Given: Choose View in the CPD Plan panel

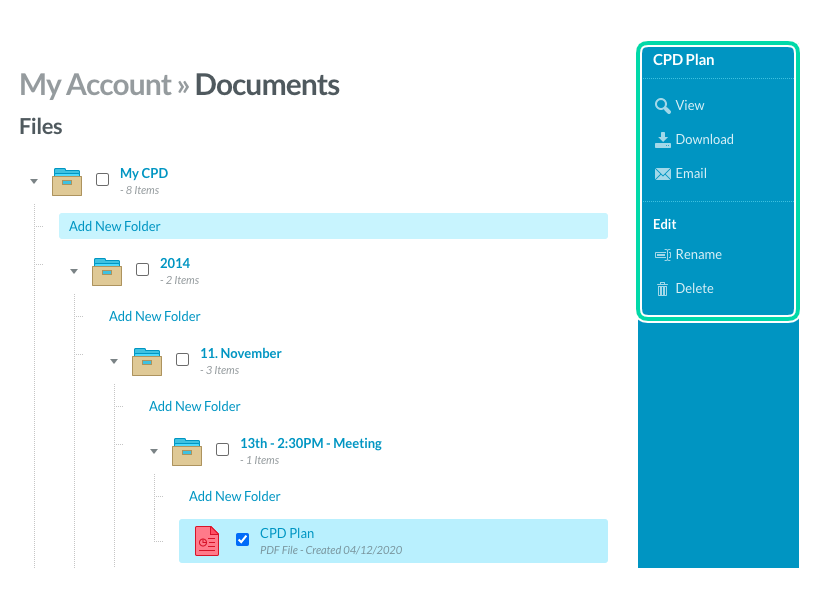Looking at the screenshot, I should (690, 105).
